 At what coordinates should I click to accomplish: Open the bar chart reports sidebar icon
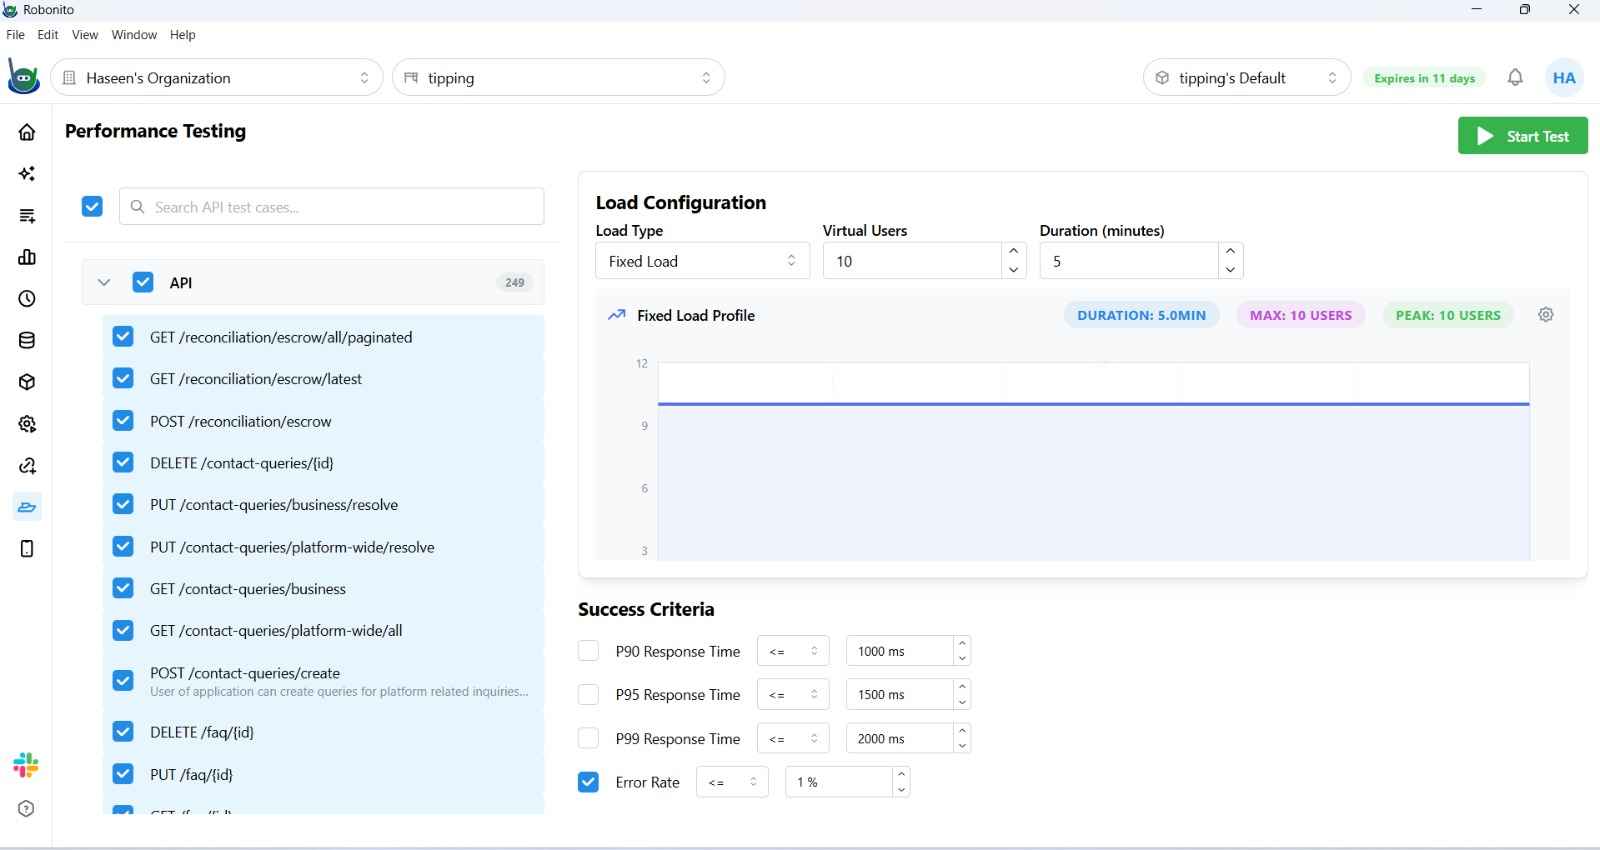point(27,257)
